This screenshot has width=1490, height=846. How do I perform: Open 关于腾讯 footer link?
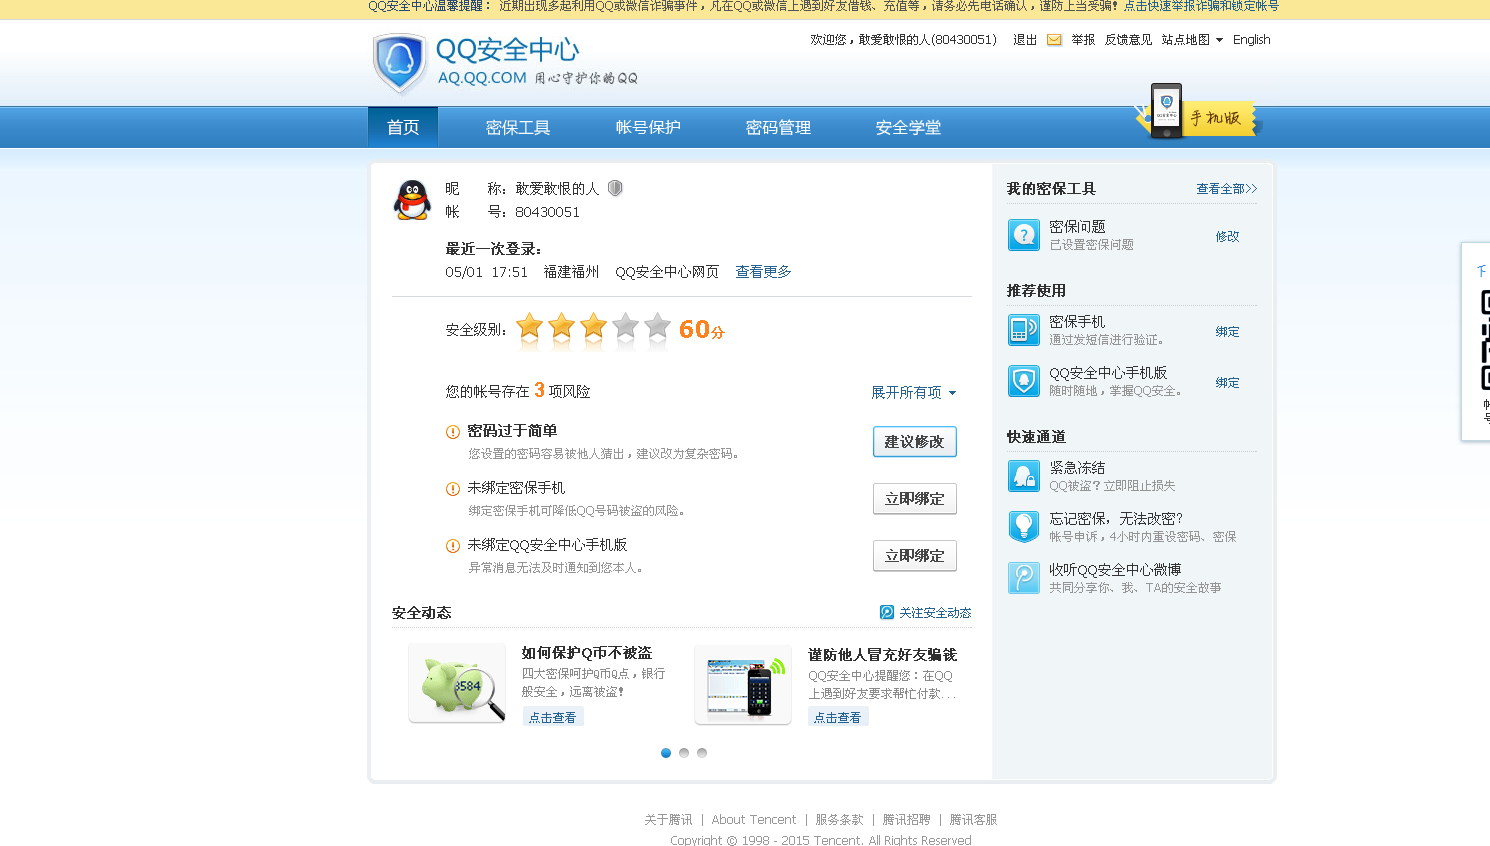[x=668, y=820]
